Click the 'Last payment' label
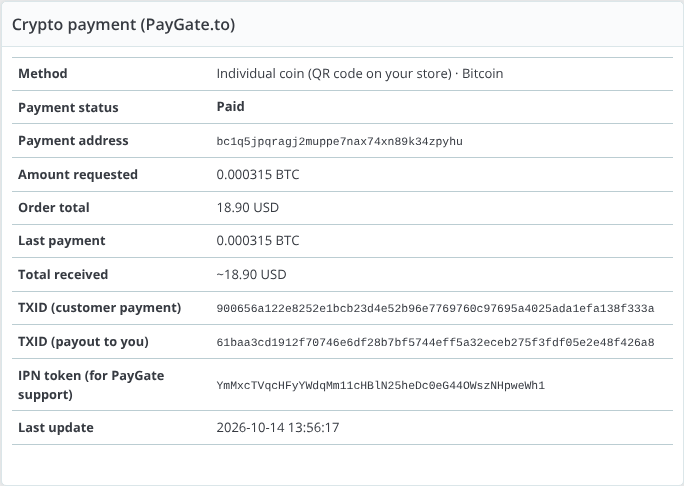This screenshot has height=486, width=684. (62, 241)
